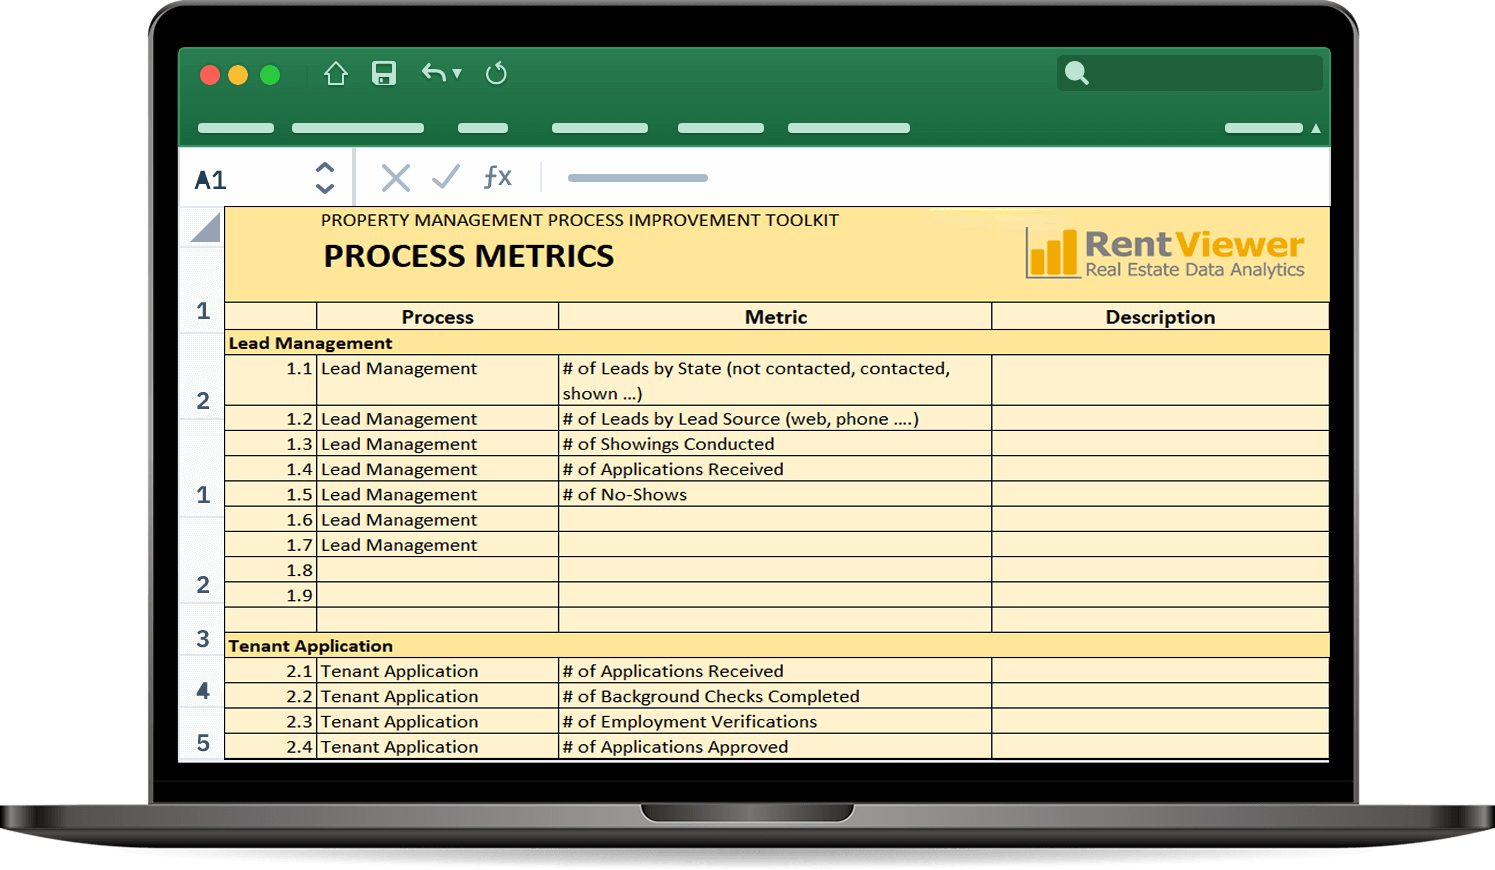Click the green macOS fullscreen button
The height and width of the screenshot is (870, 1495).
point(270,75)
